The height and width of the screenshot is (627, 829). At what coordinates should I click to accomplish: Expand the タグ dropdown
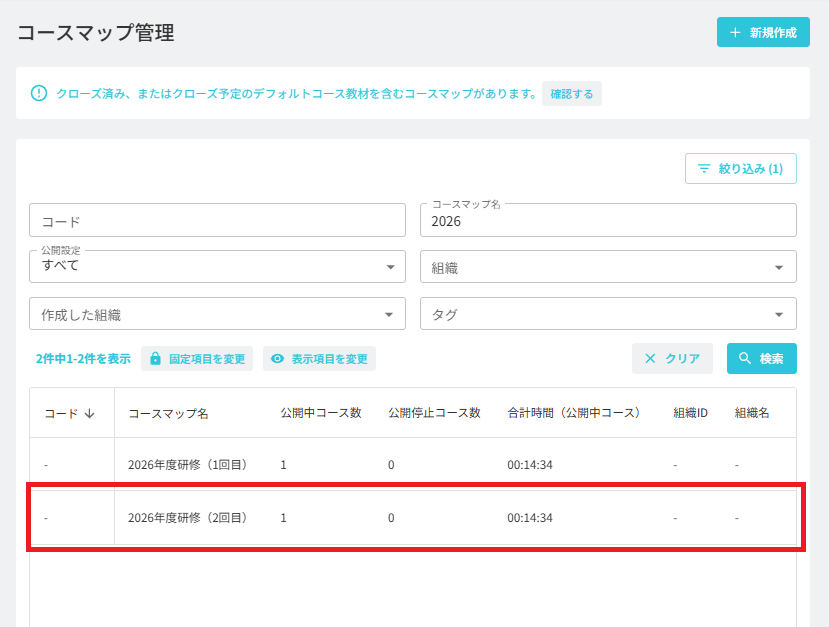tap(608, 314)
